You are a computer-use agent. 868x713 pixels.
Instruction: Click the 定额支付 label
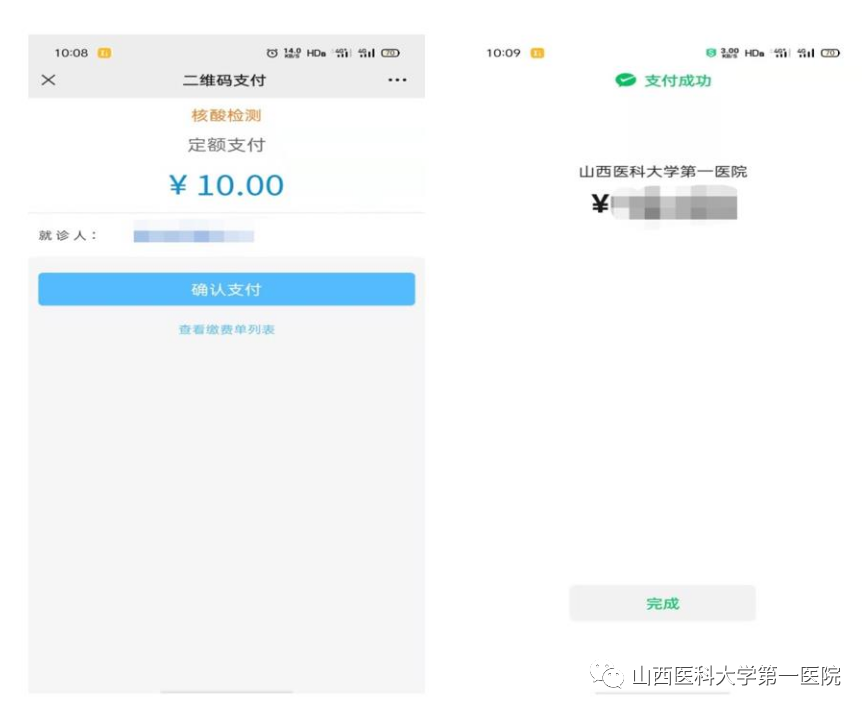(226, 145)
